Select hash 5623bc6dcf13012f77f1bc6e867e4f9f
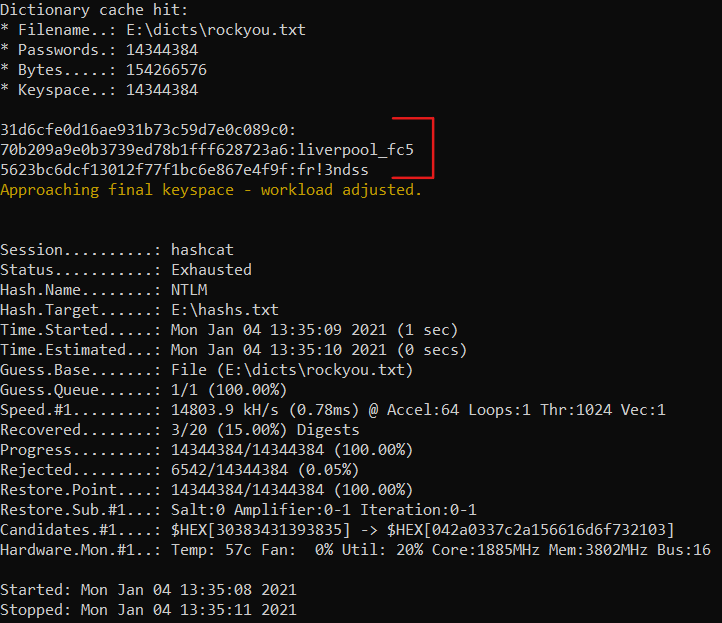This screenshot has width=722, height=623. (x=144, y=170)
